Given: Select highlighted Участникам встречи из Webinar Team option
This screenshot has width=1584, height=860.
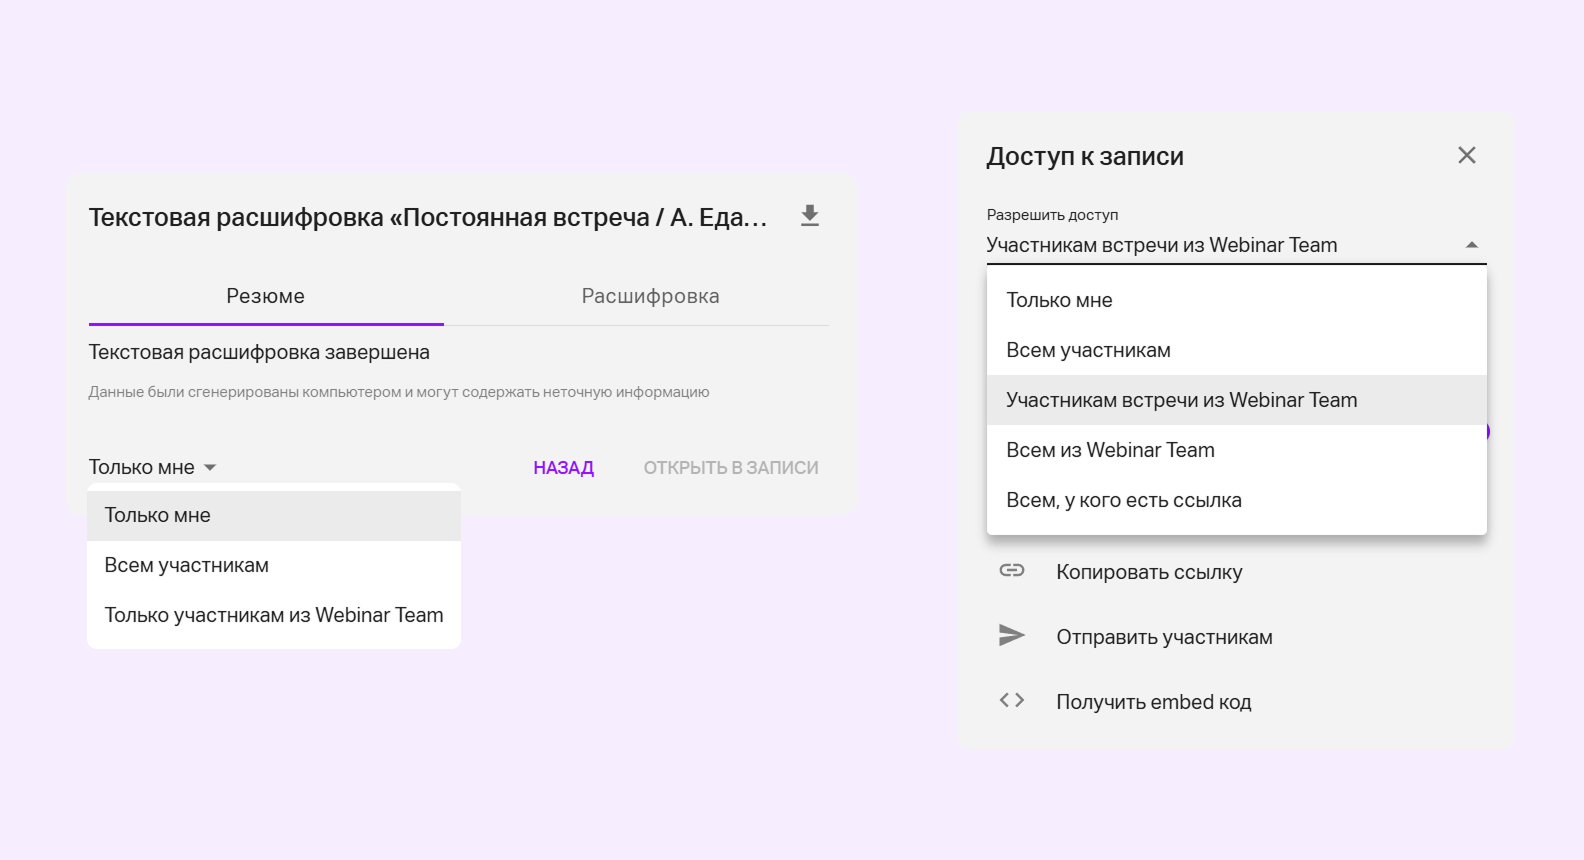Looking at the screenshot, I should pyautogui.click(x=1181, y=401).
